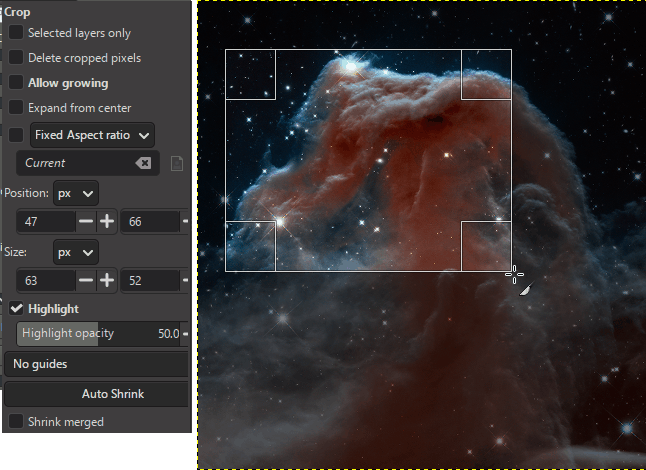Open the Size unit px dropdown
646x470 pixels.
point(76,252)
